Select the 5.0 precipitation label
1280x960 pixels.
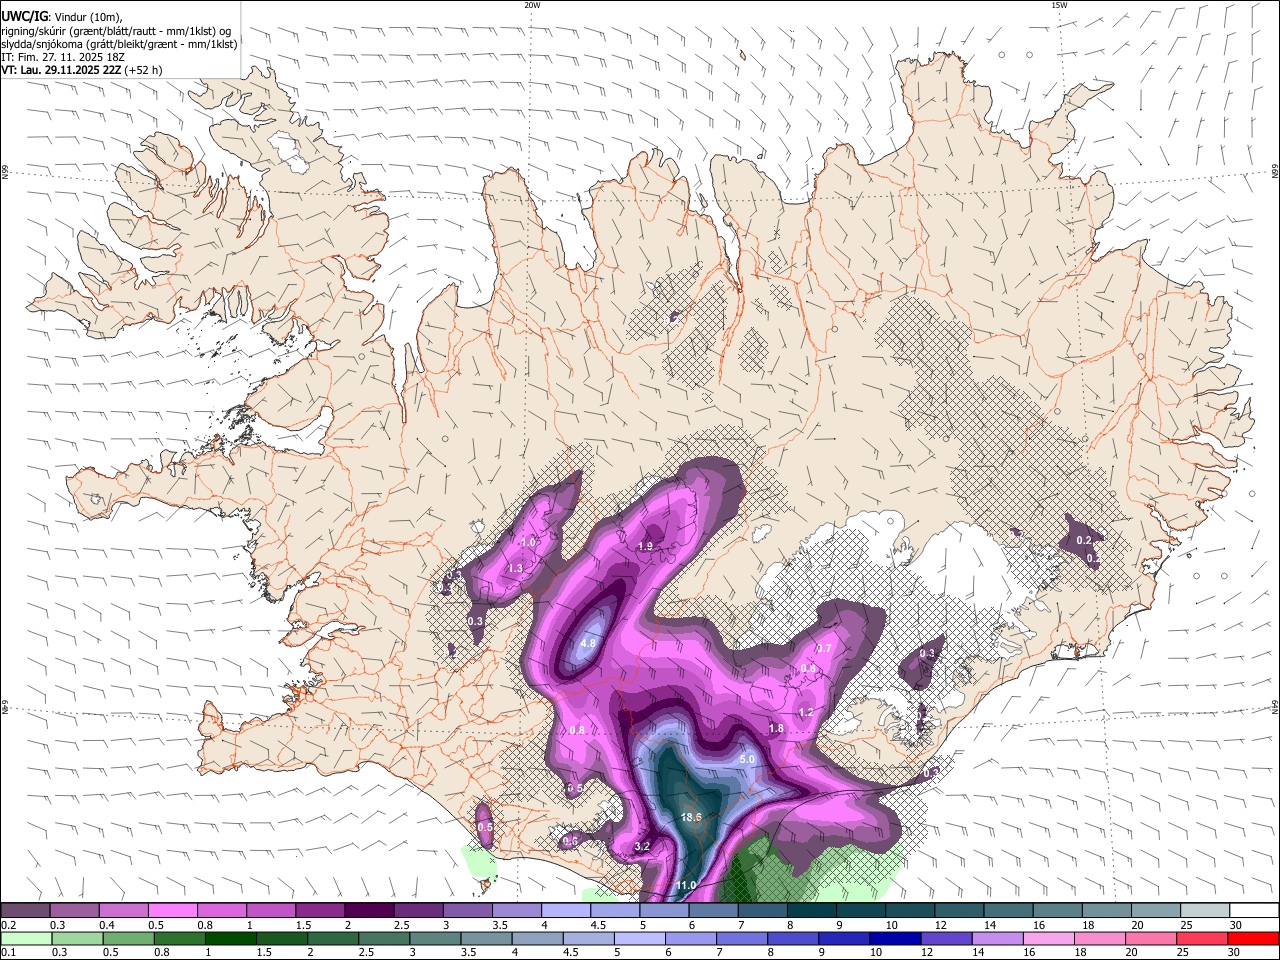[747, 760]
